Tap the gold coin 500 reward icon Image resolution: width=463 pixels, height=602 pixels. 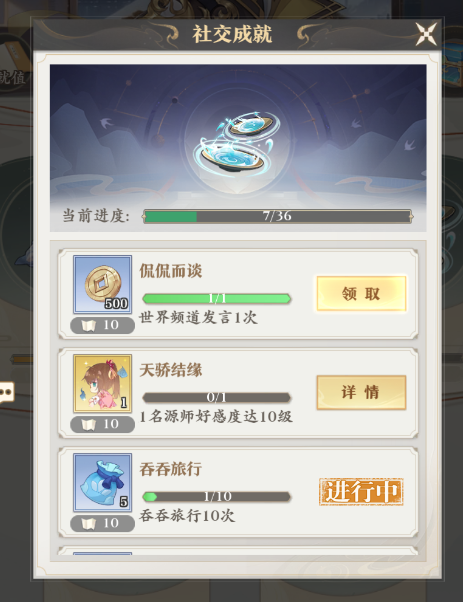[103, 284]
